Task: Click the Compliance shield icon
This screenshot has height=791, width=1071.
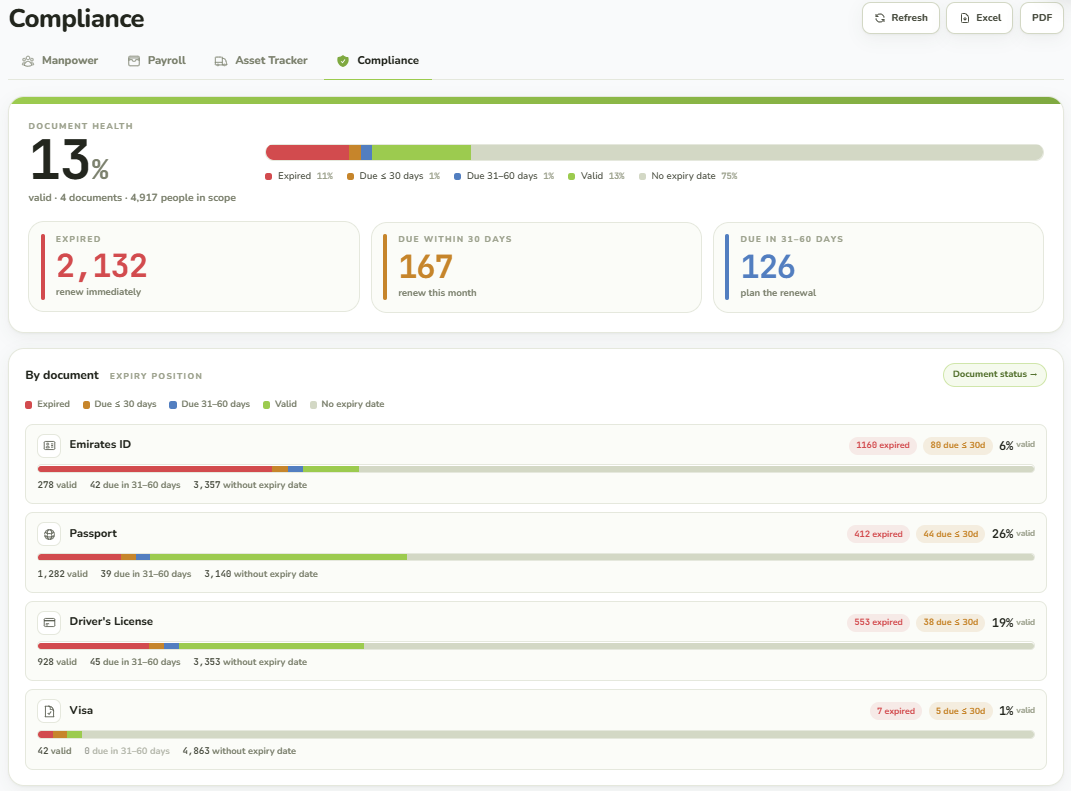Action: point(343,61)
